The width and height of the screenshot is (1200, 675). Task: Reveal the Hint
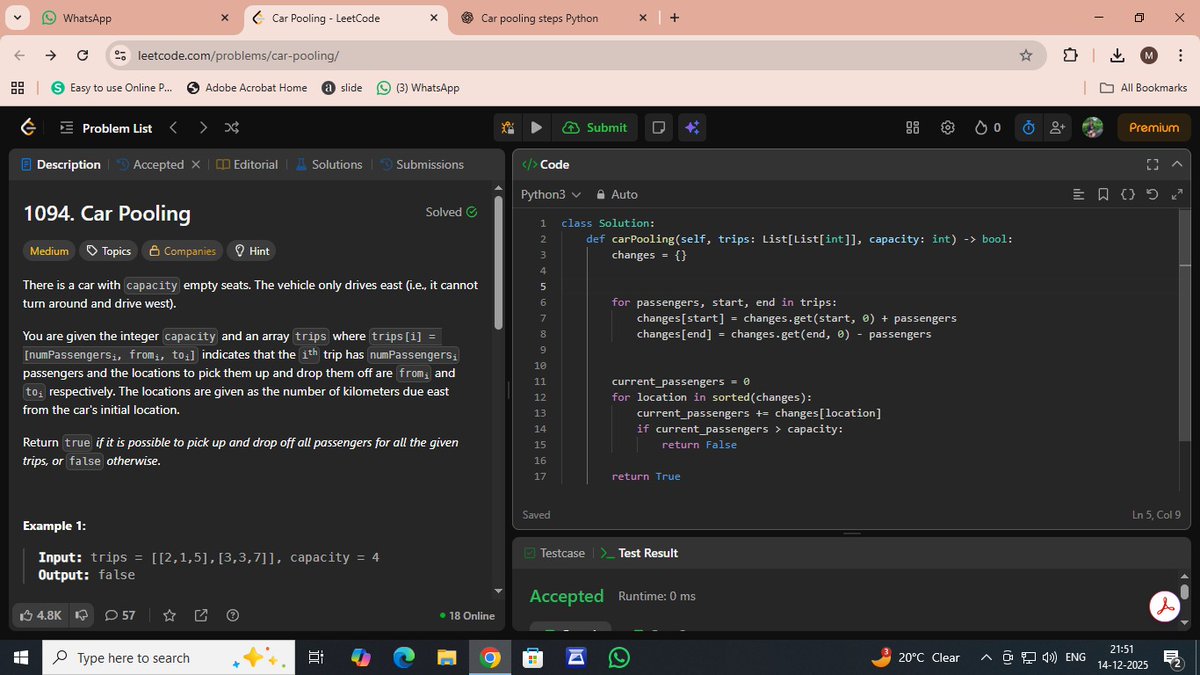(251, 251)
